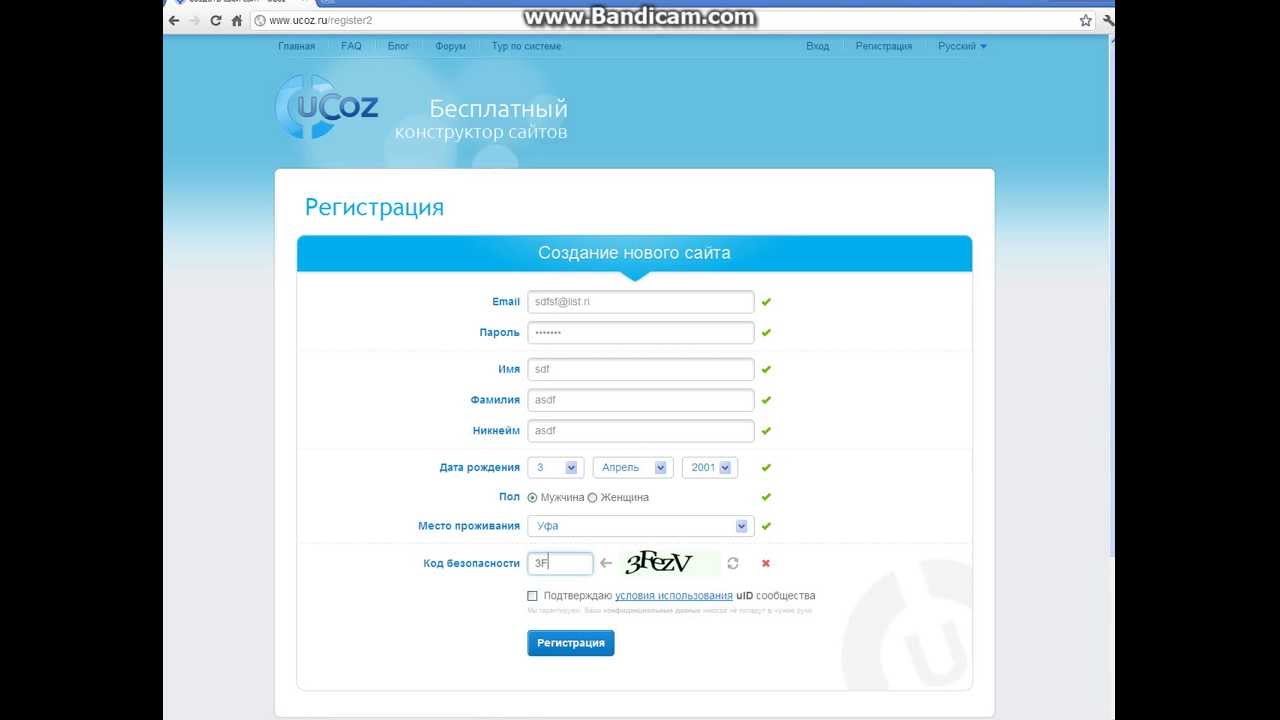
Task: Click green checkmark next to Фамилия
Action: pyautogui.click(x=766, y=400)
